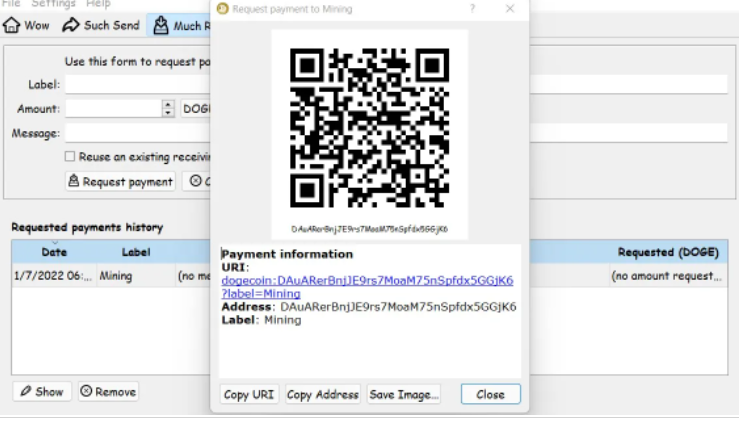Select the Much Receive tab

(x=181, y=25)
